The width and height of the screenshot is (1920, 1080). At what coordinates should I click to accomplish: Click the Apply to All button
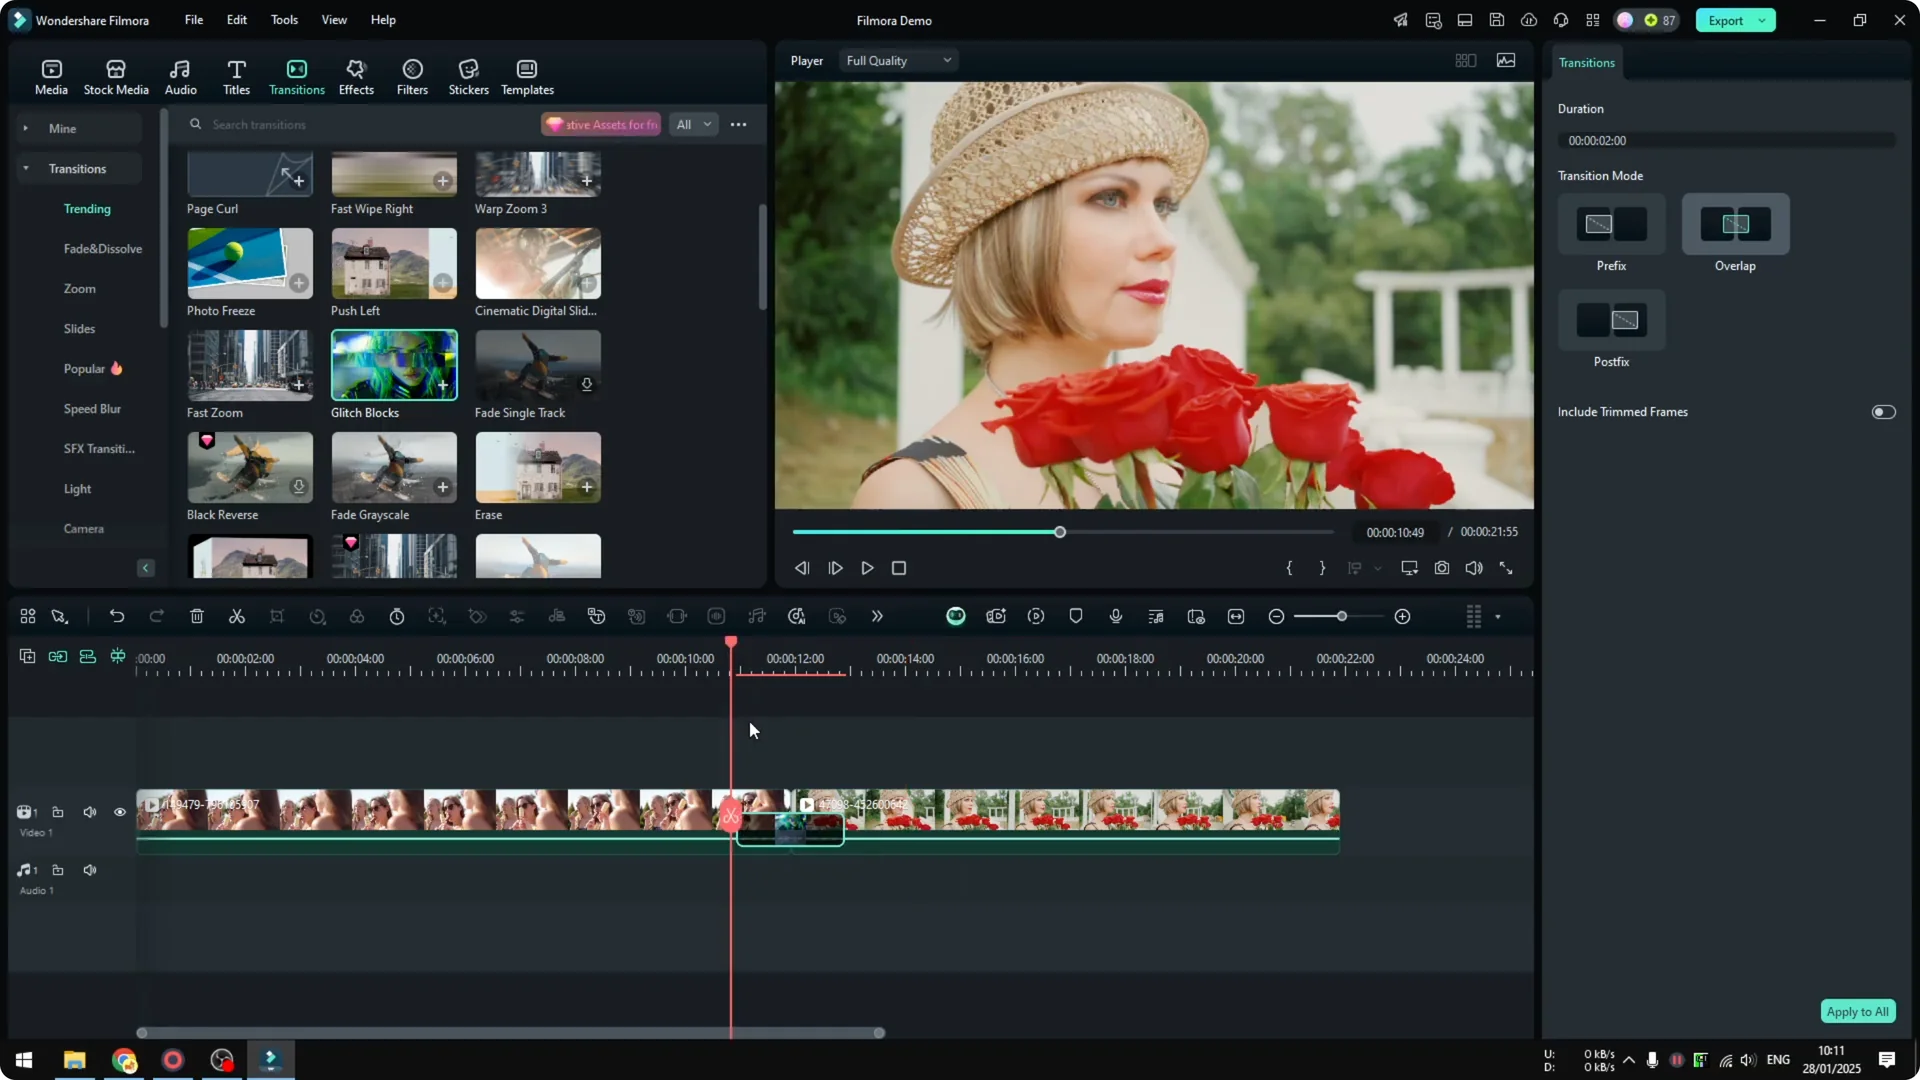1857,1011
